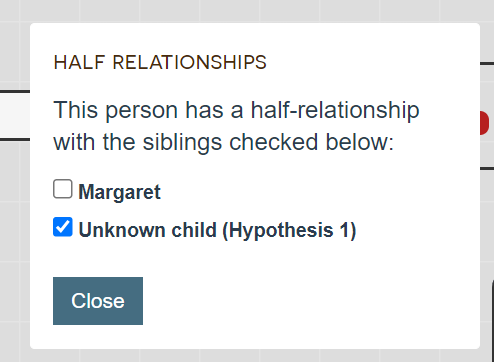The height and width of the screenshot is (362, 494).
Task: Close the Half Relationships dialog
Action: [x=98, y=301]
